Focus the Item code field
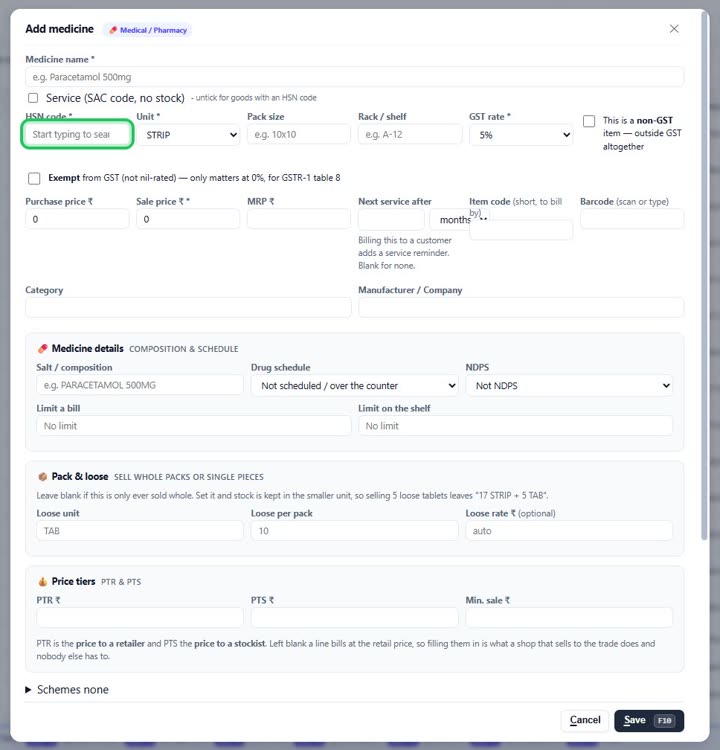The width and height of the screenshot is (720, 750). (x=521, y=230)
